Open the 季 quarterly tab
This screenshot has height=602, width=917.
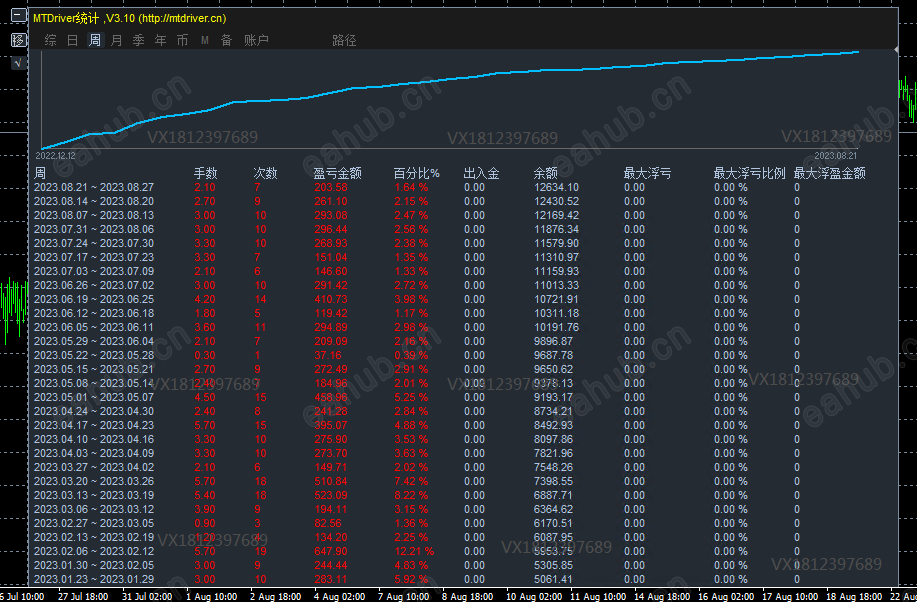coord(139,40)
